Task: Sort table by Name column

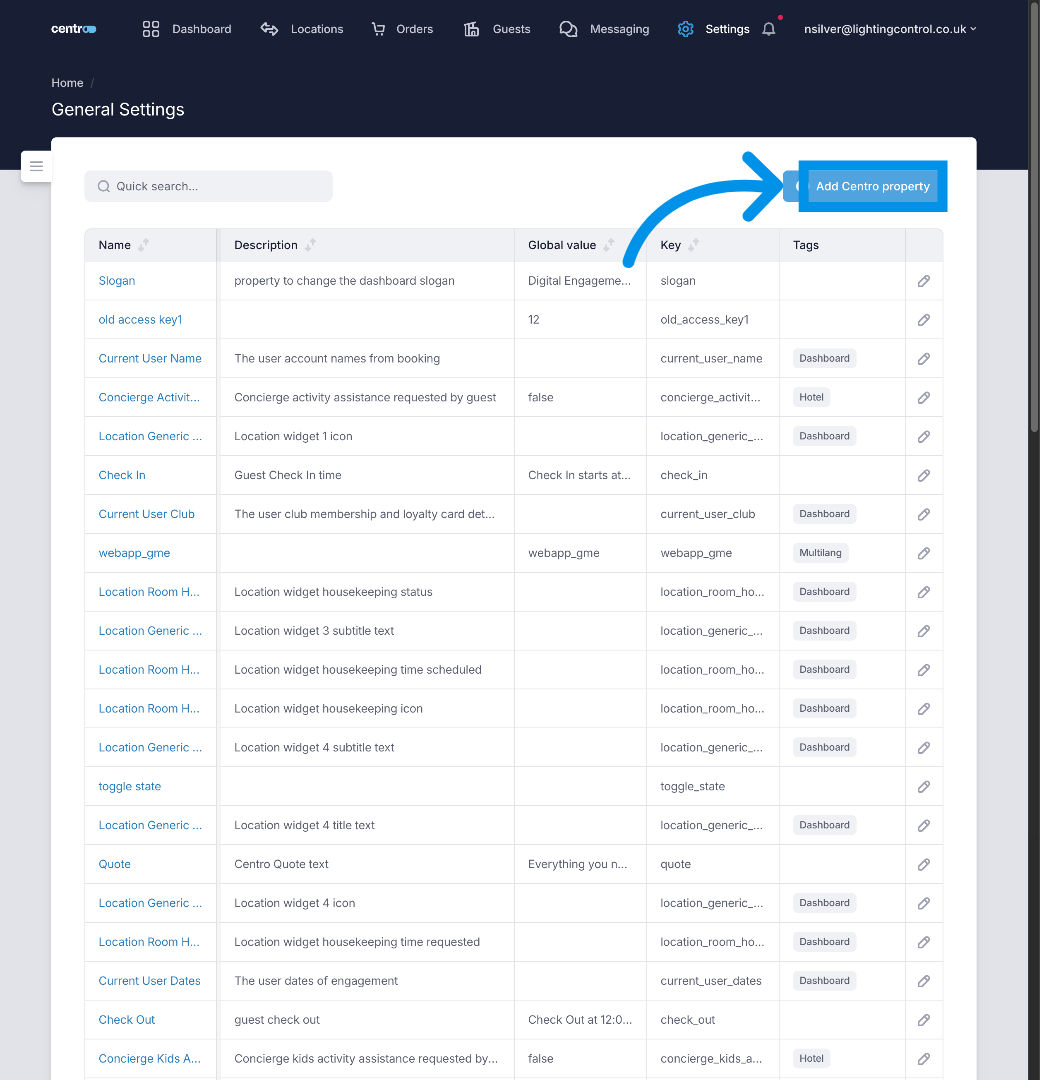Action: (144, 245)
